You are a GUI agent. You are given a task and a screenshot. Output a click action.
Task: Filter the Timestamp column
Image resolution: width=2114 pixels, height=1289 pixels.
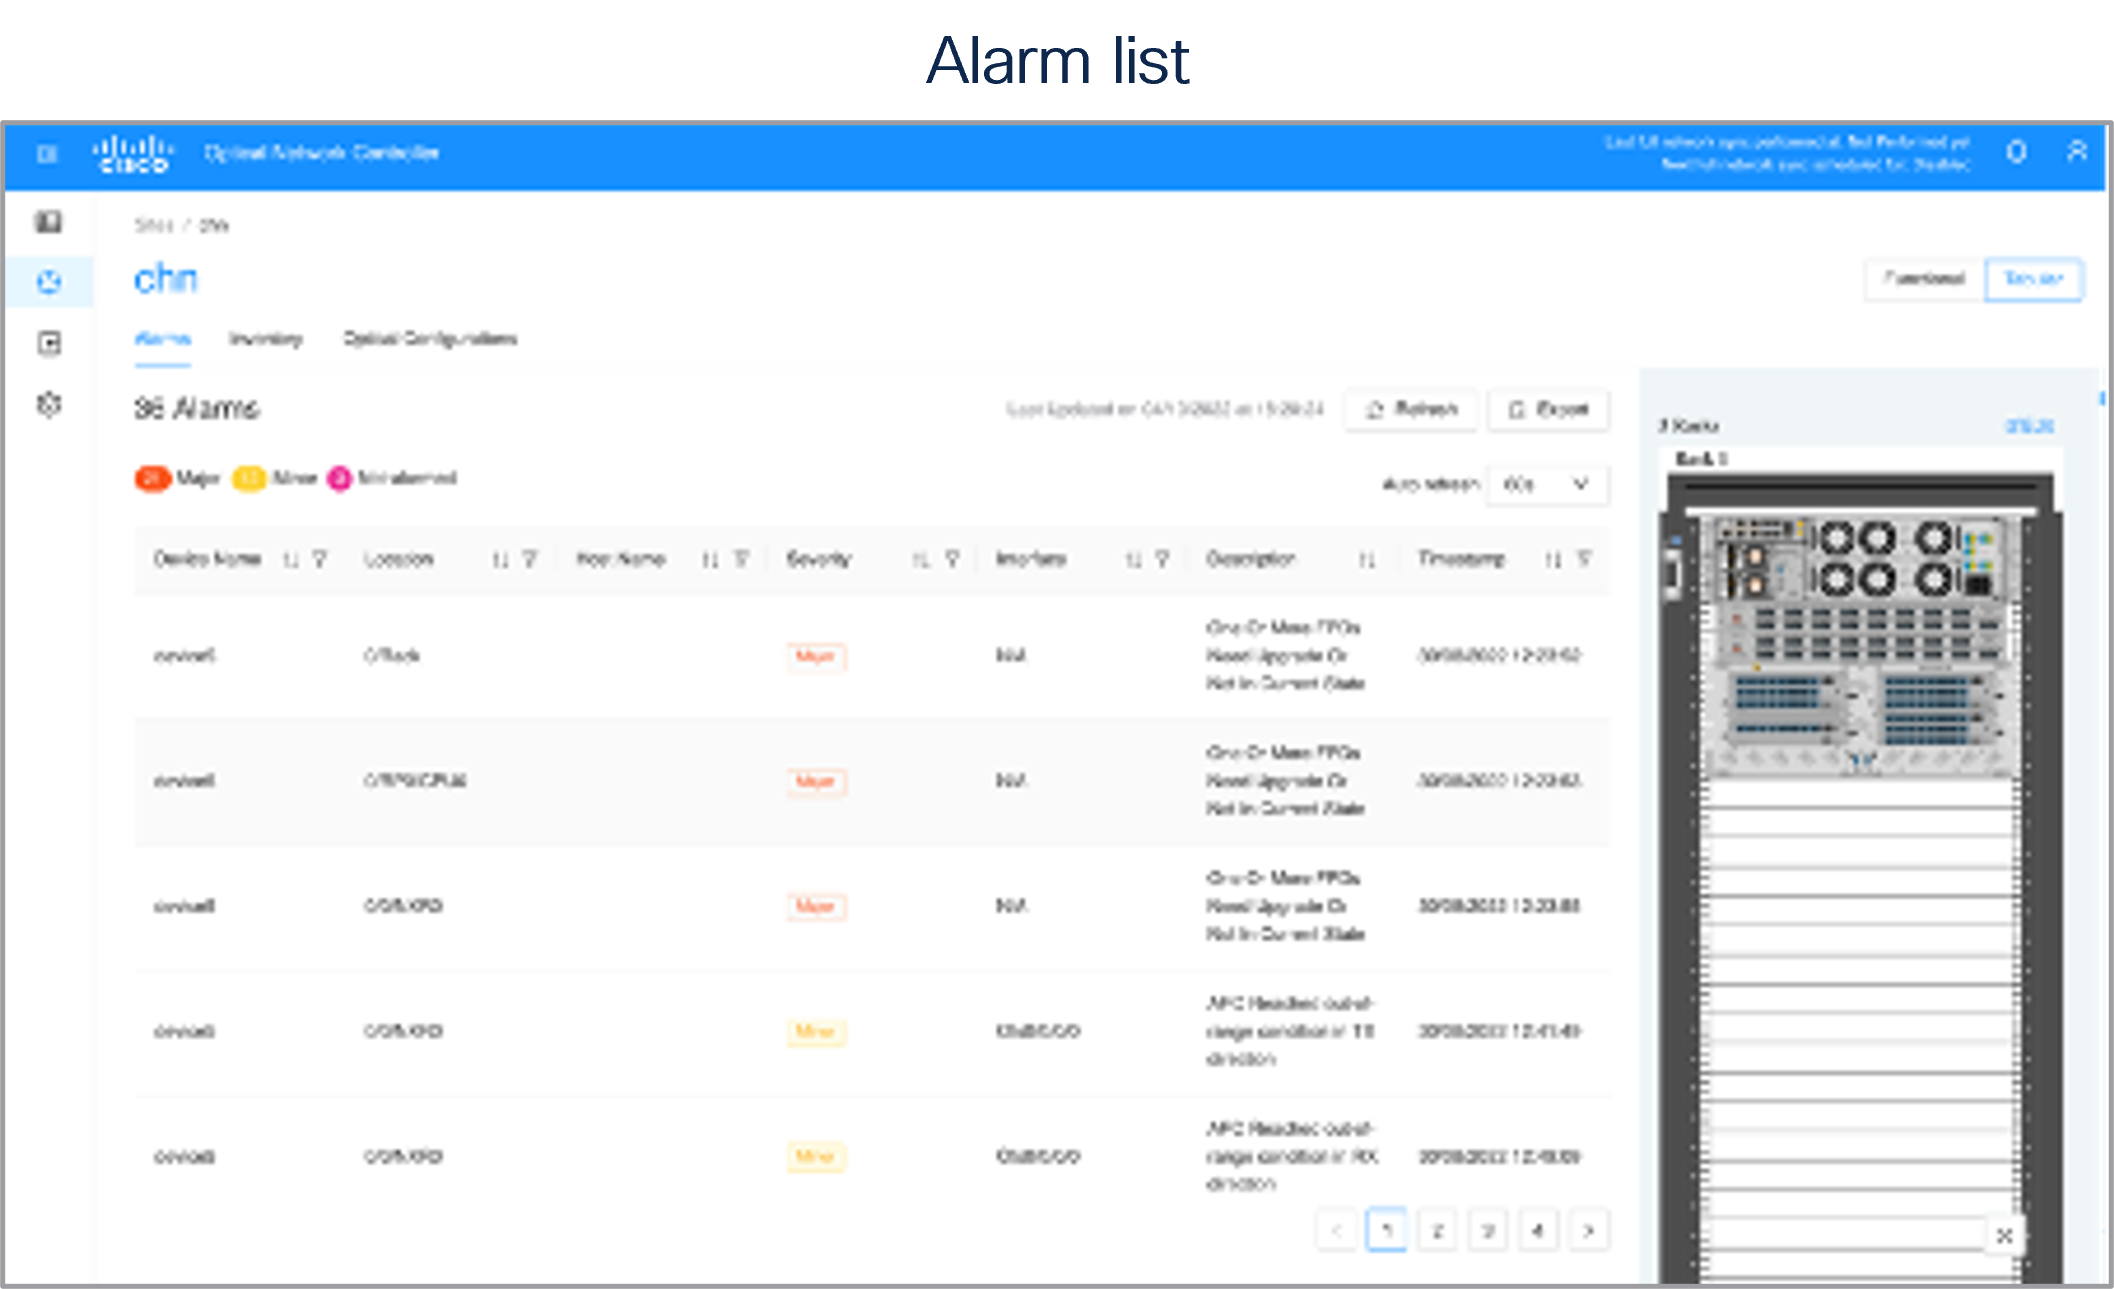pos(1584,559)
